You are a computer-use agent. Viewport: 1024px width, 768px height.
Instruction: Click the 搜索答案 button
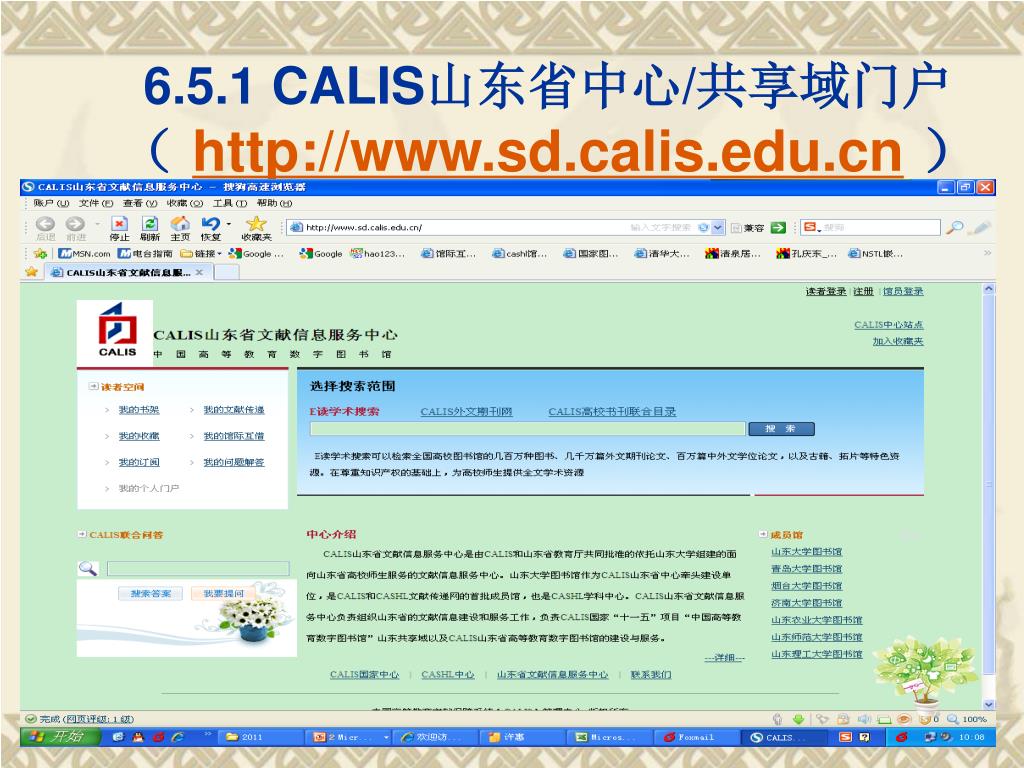point(150,593)
